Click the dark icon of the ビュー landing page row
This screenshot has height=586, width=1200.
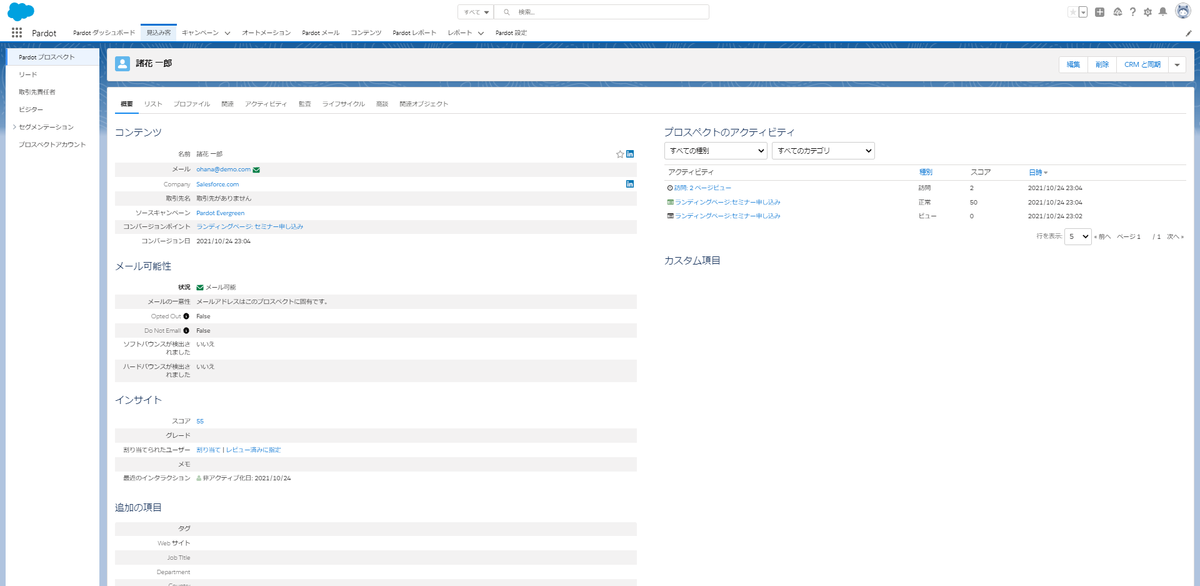pos(671,215)
